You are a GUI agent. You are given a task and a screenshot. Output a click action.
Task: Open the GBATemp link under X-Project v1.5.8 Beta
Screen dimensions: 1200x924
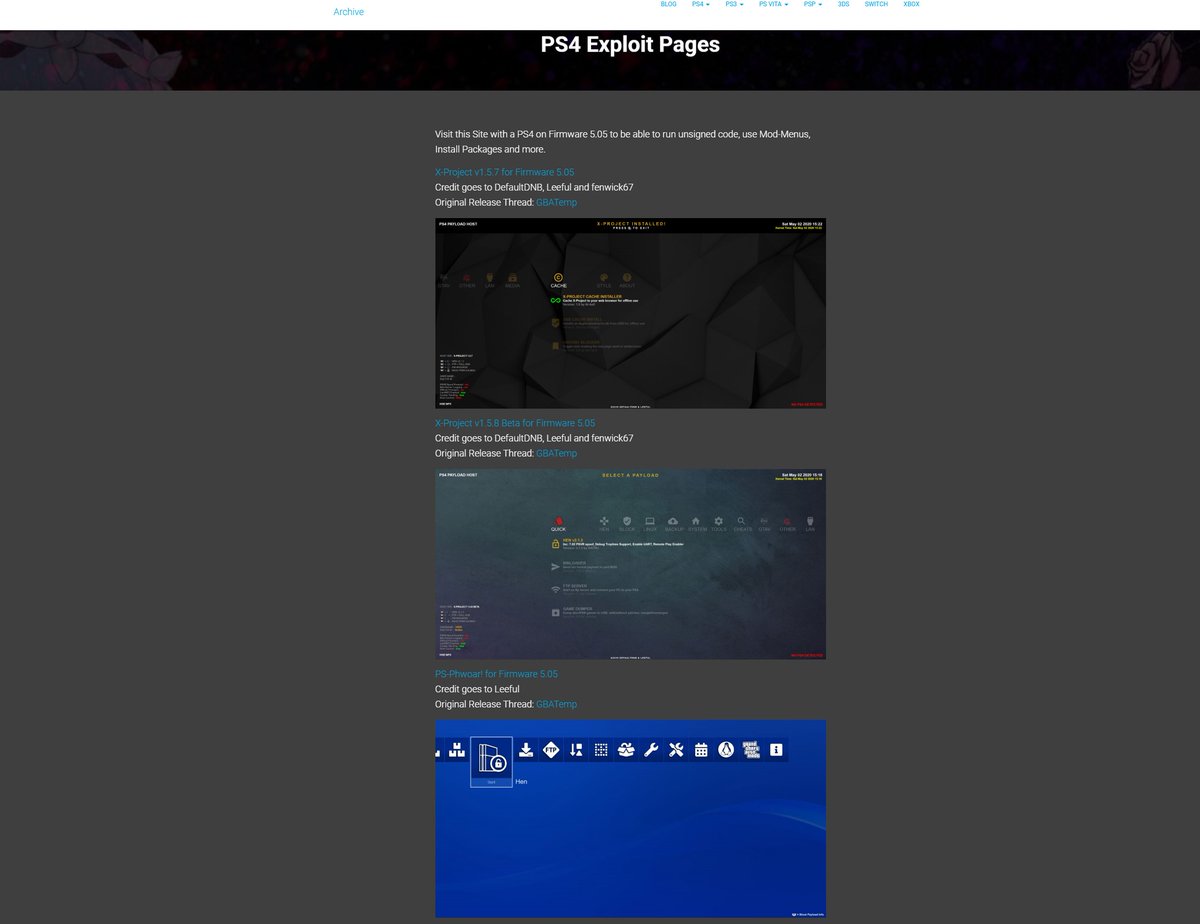pyautogui.click(x=556, y=453)
